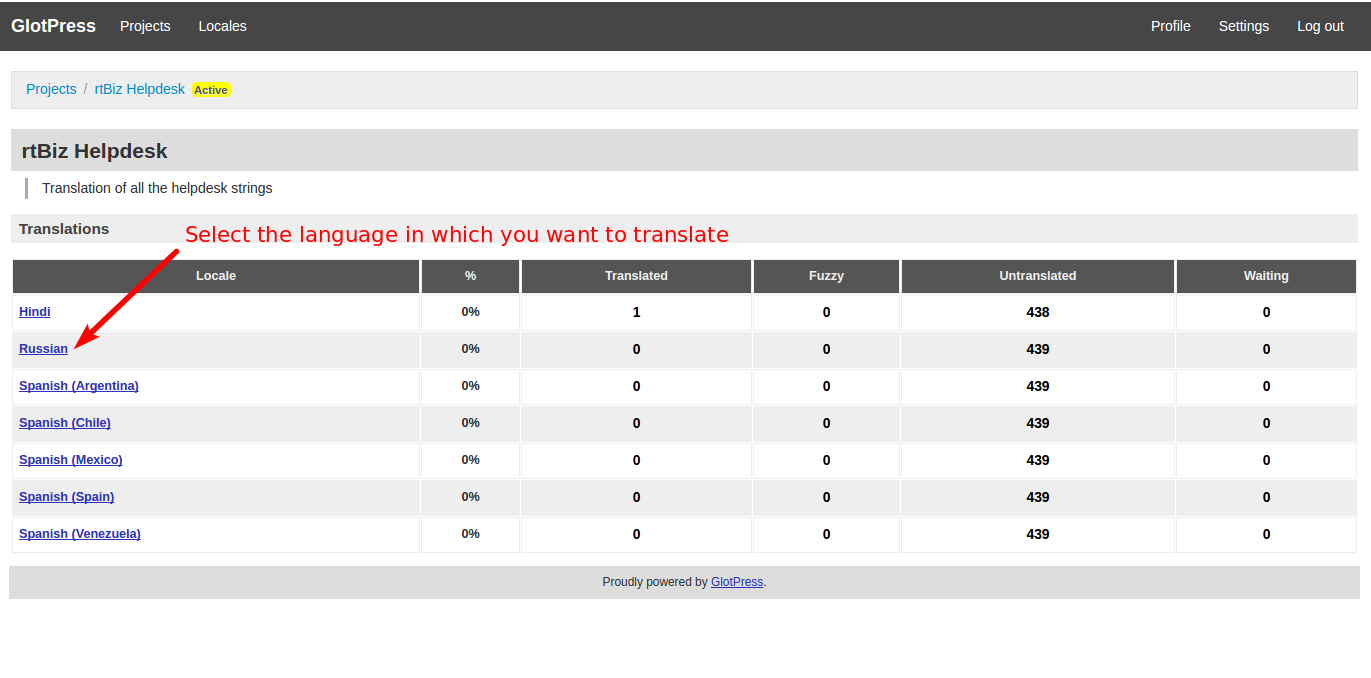Click the helpdesk strings description text
This screenshot has width=1371, height=678.
pyautogui.click(x=157, y=188)
